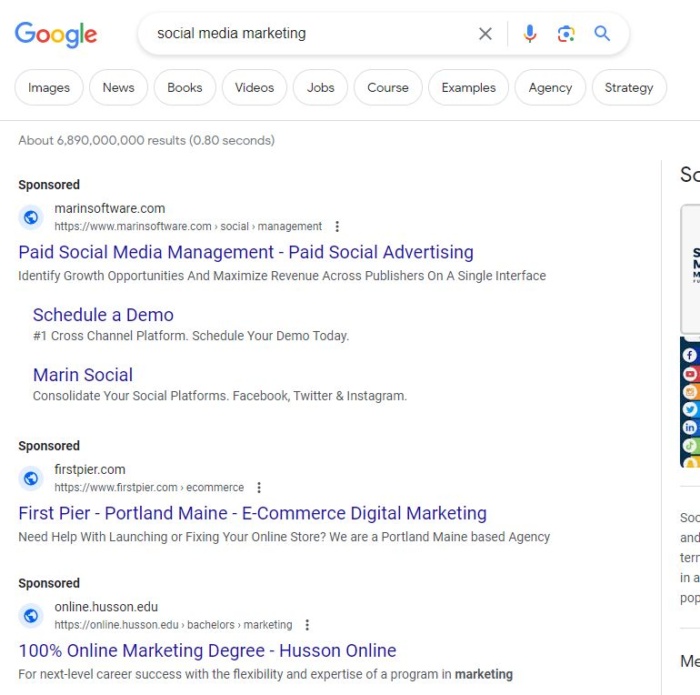Open three-dot menu for marinsoftware.com ad

(x=337, y=226)
